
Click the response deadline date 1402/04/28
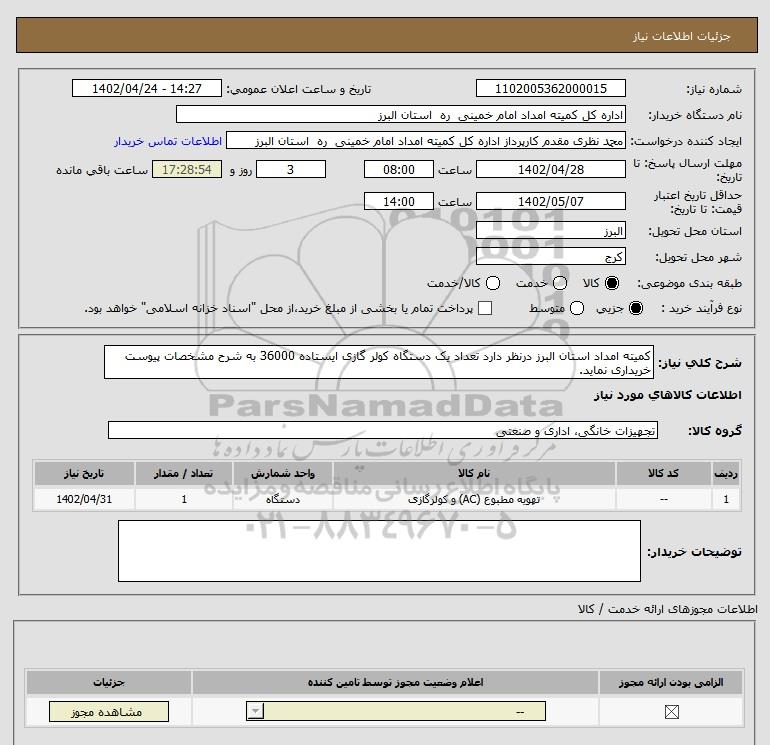(550, 169)
